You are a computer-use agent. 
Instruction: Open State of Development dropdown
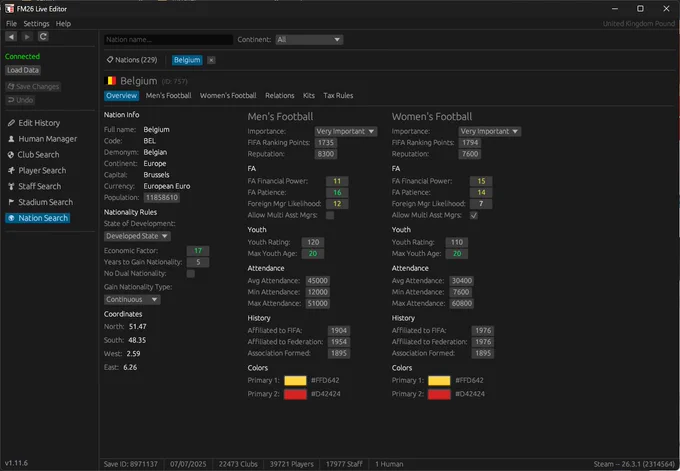tap(137, 236)
